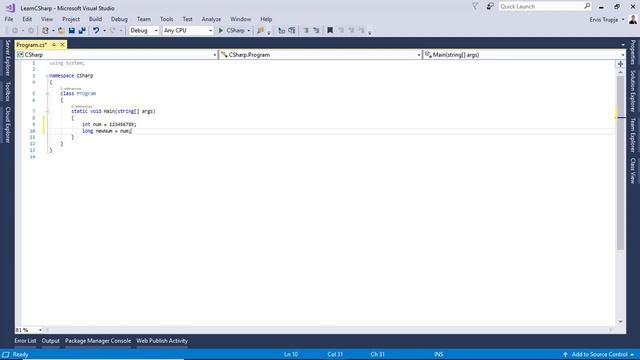Pin the Program.cs tab
The width and height of the screenshot is (640, 360).
pos(54,45)
